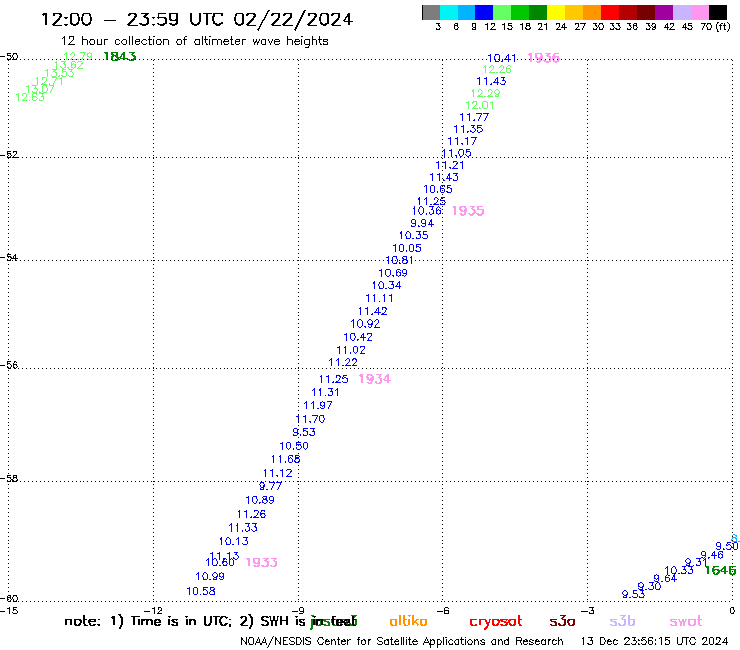Click the pink time stamp '1936'

tap(543, 58)
